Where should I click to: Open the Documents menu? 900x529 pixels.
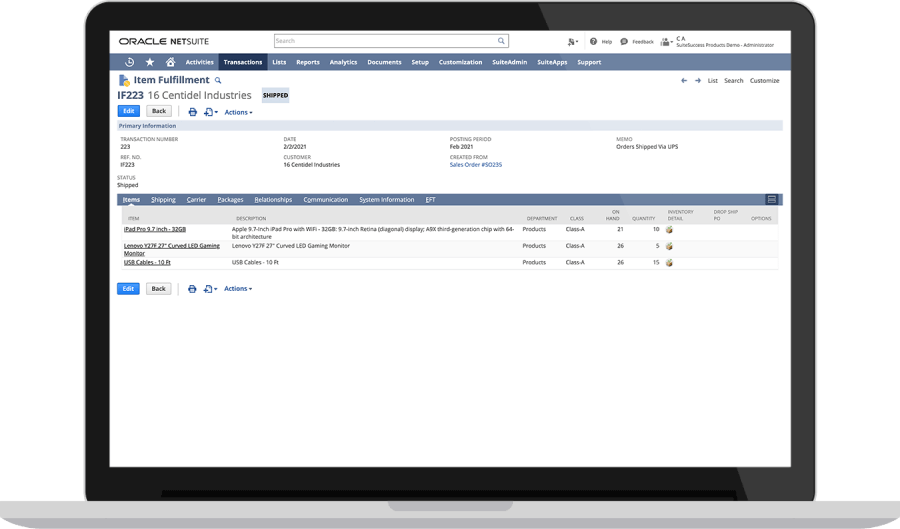[x=384, y=62]
